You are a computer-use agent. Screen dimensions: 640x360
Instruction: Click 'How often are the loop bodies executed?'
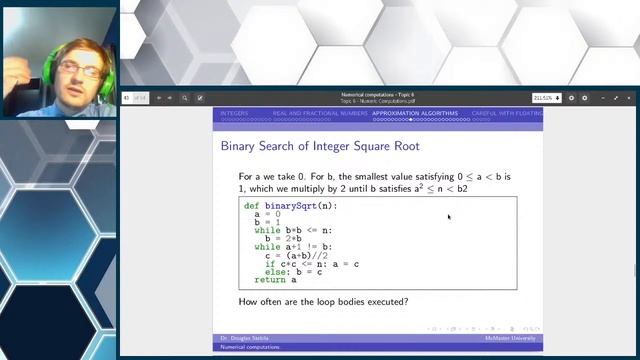pos(323,302)
